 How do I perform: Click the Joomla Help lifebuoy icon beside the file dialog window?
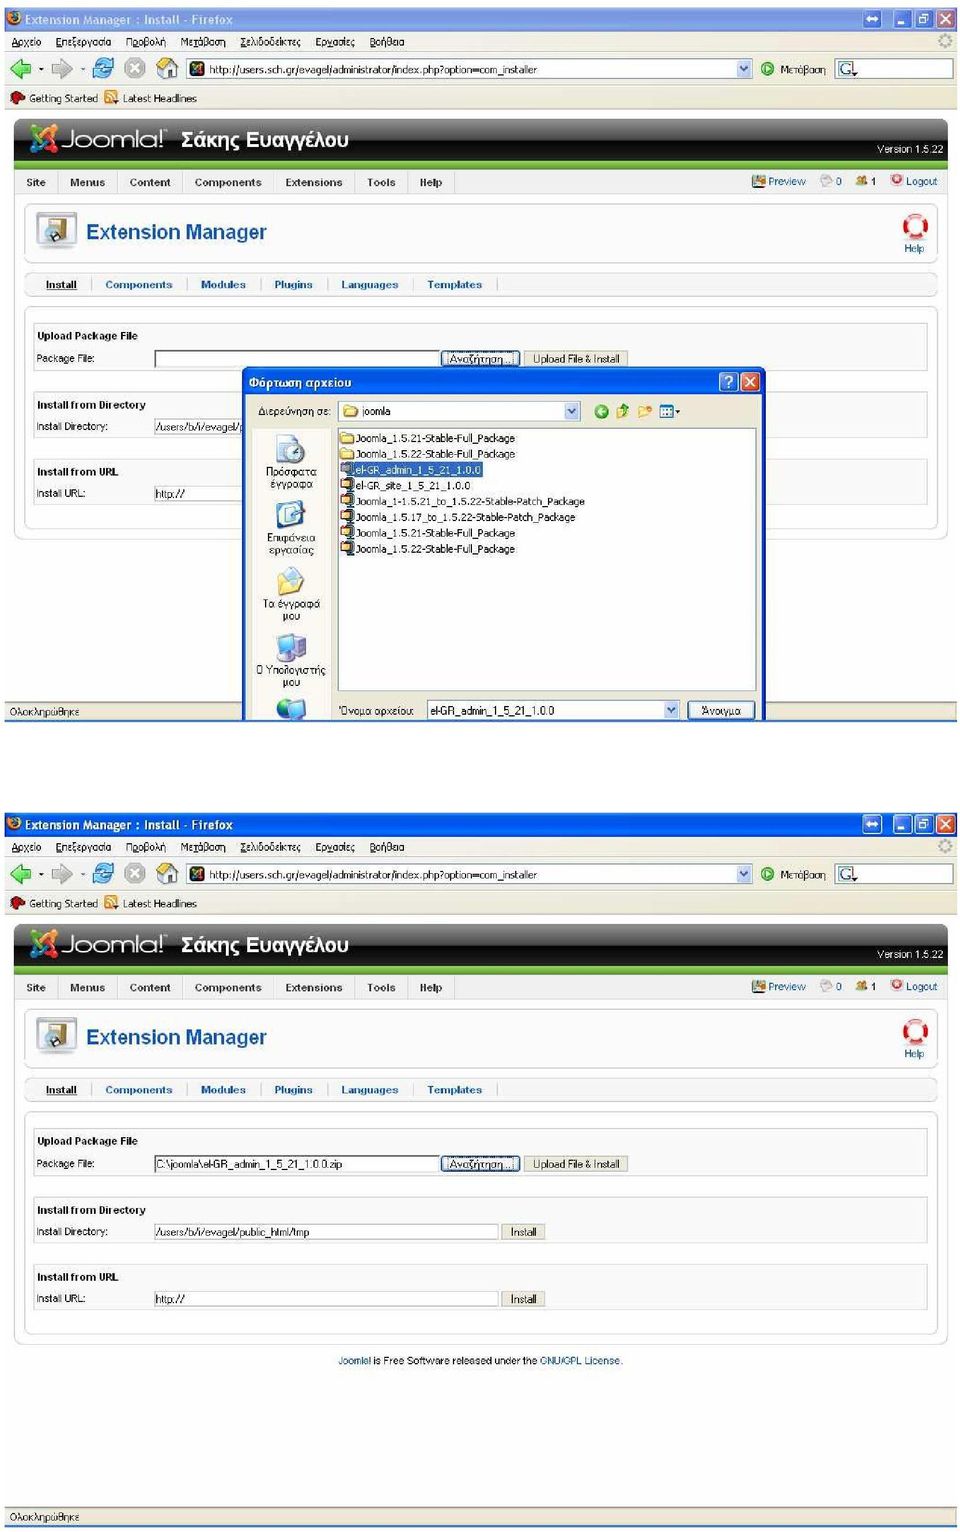(x=914, y=227)
